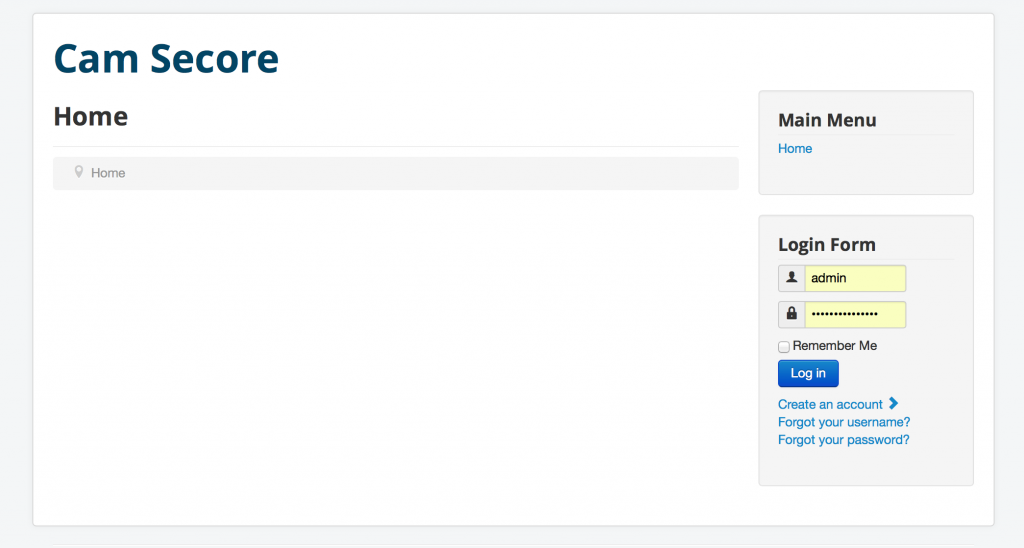Click the Remember Me label text
1024x548 pixels.
pyautogui.click(x=835, y=346)
